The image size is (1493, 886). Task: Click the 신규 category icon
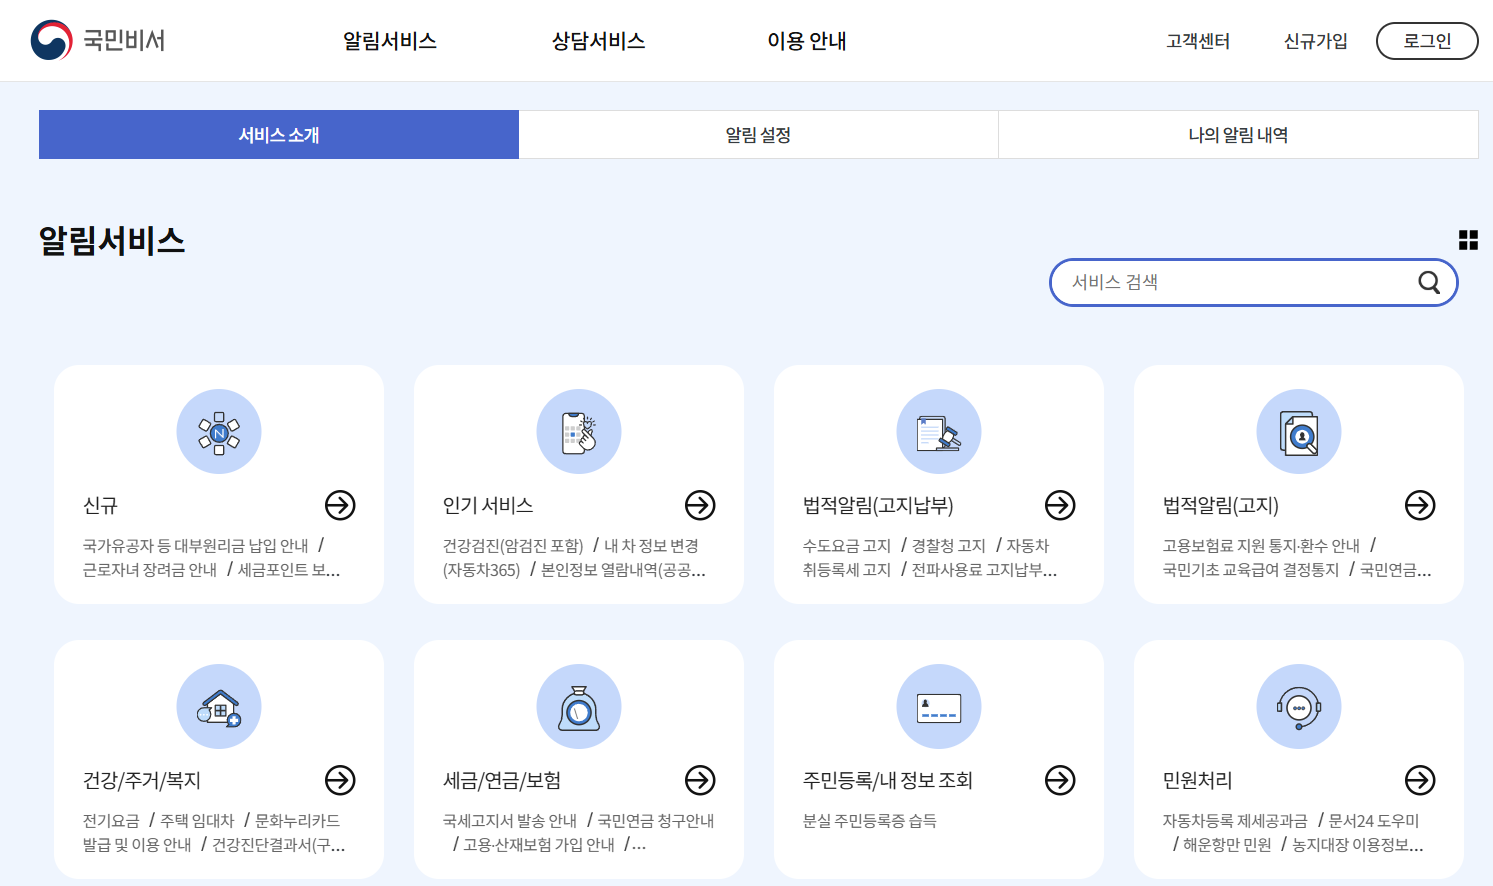coord(218,431)
